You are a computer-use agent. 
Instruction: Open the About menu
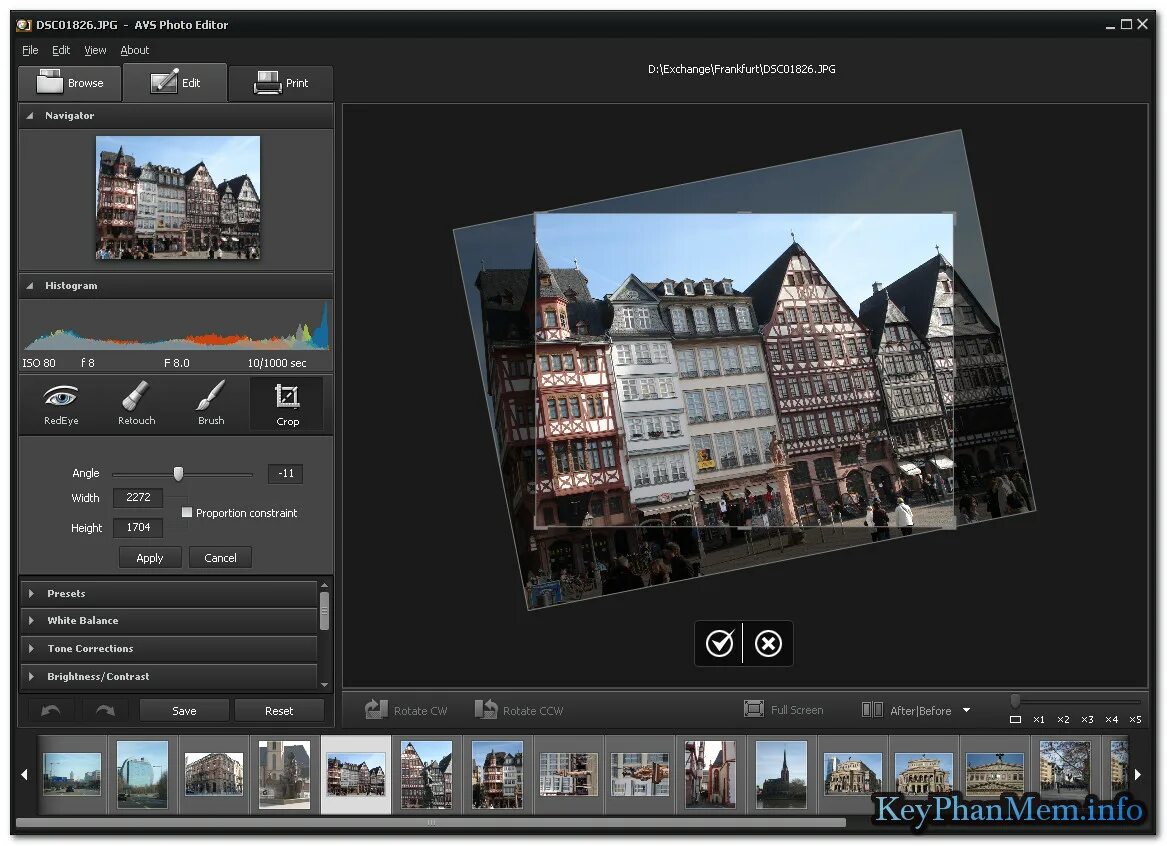(135, 50)
